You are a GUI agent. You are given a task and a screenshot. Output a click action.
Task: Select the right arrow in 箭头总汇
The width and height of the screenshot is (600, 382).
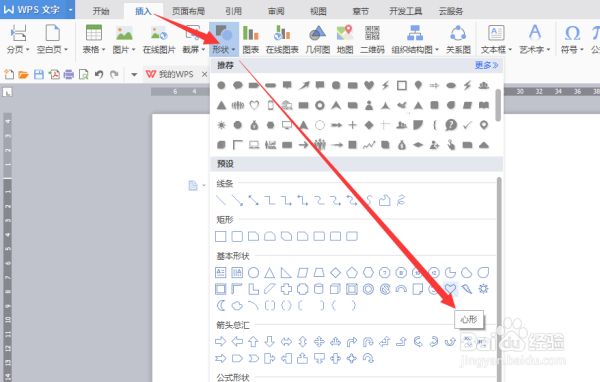pos(220,341)
